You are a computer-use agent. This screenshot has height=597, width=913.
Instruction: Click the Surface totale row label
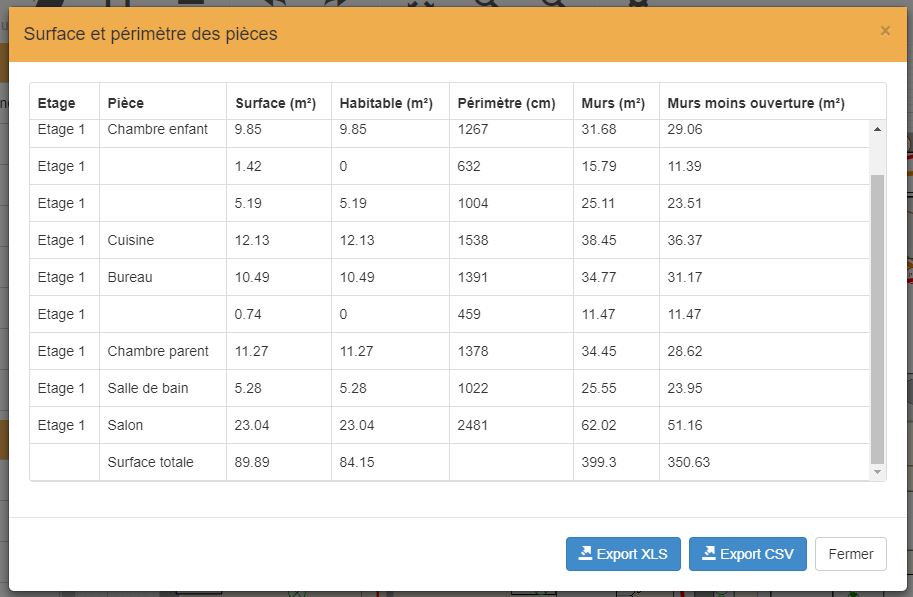[150, 462]
